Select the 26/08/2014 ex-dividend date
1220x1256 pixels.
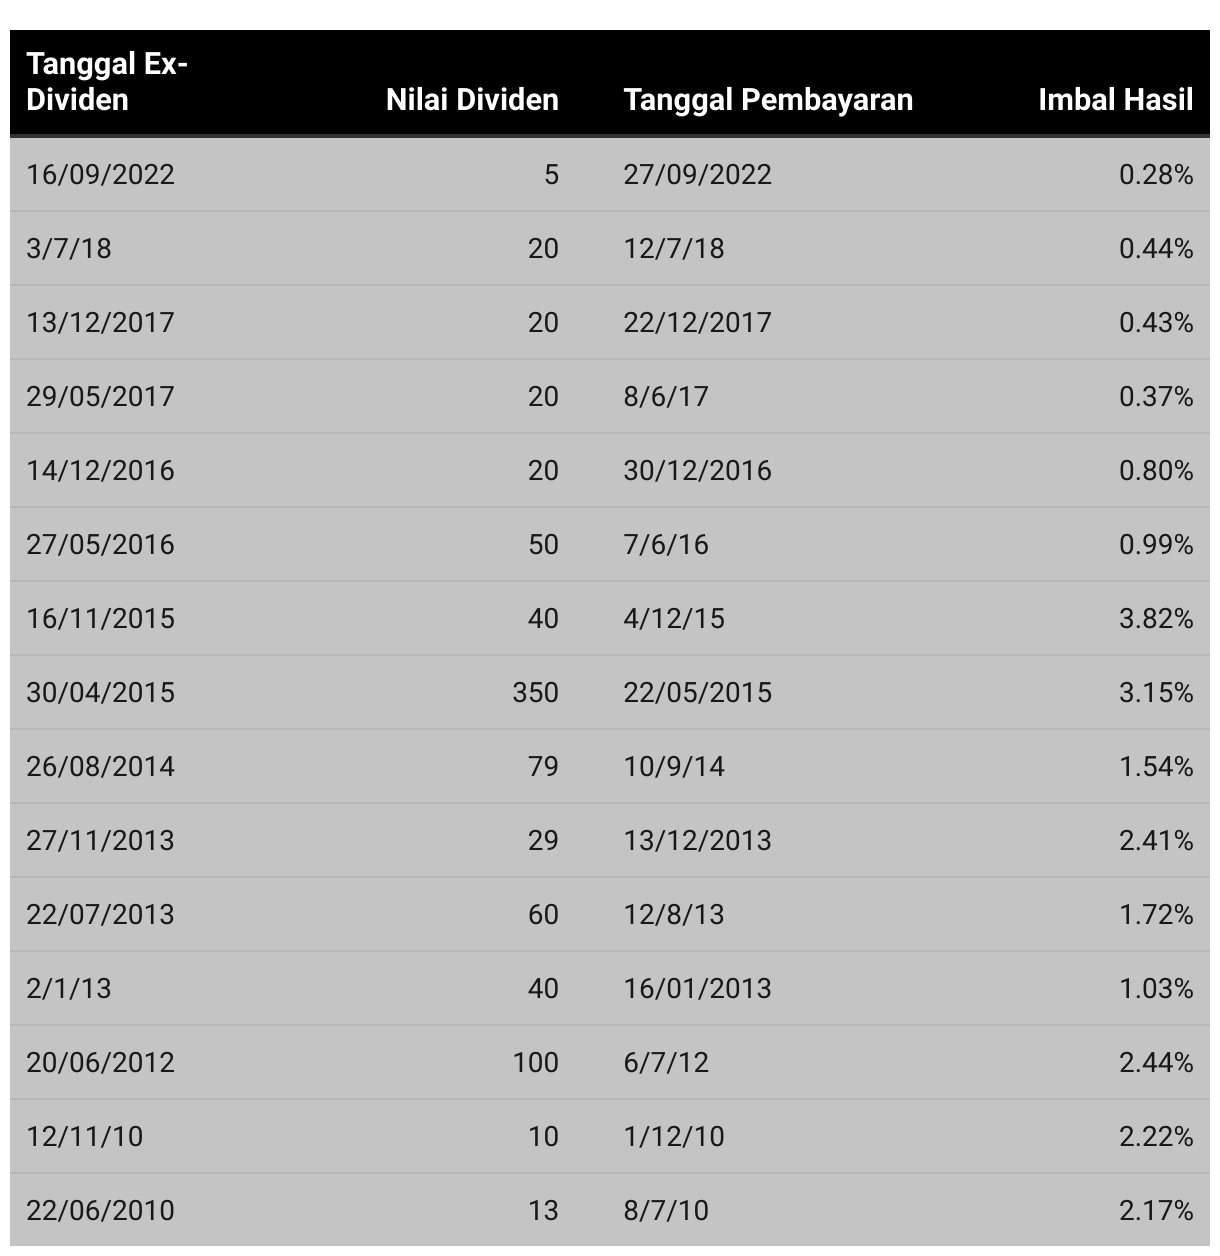click(x=100, y=766)
